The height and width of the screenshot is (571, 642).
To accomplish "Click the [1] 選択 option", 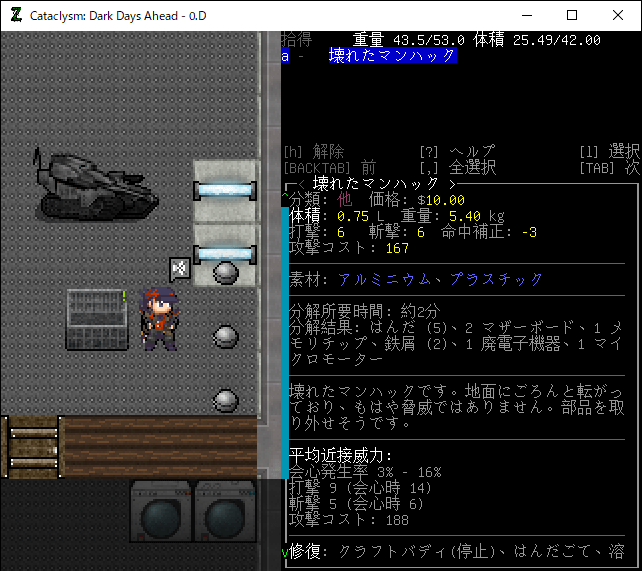I will [609, 152].
